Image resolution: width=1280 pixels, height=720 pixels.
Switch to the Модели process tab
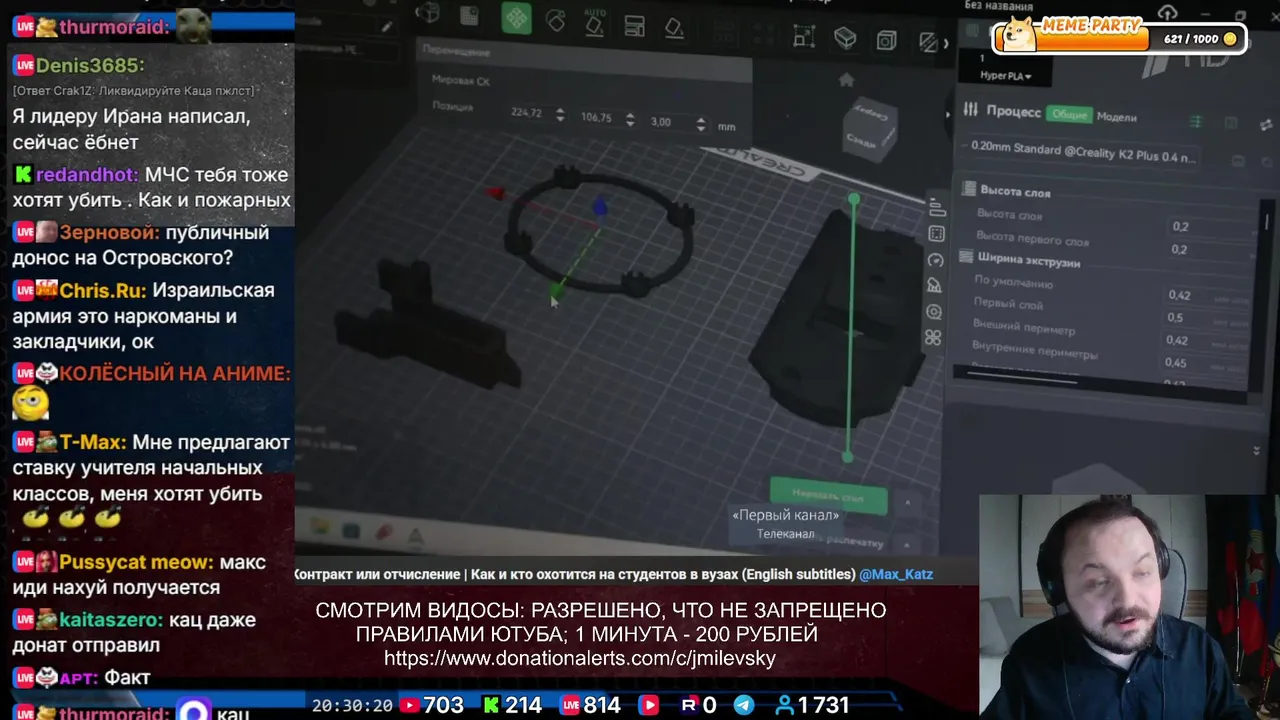point(1117,117)
